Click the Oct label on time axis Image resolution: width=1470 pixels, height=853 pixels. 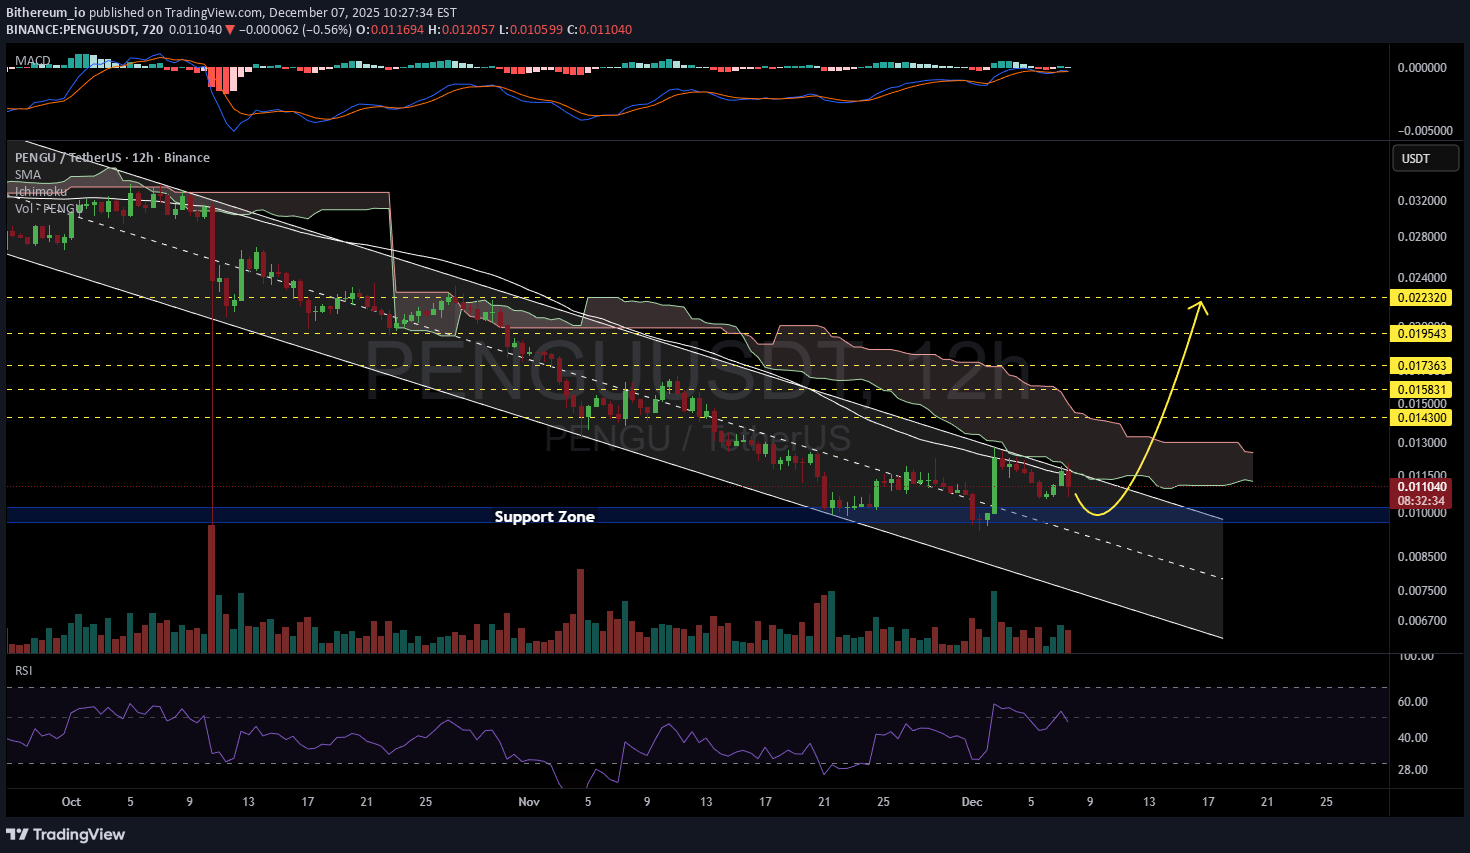tap(71, 802)
